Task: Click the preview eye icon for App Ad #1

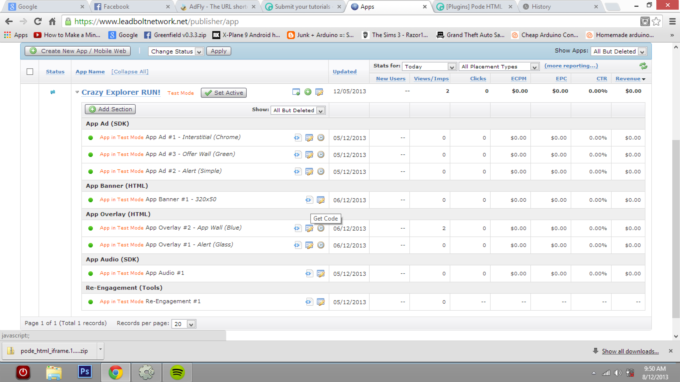Action: (x=297, y=138)
